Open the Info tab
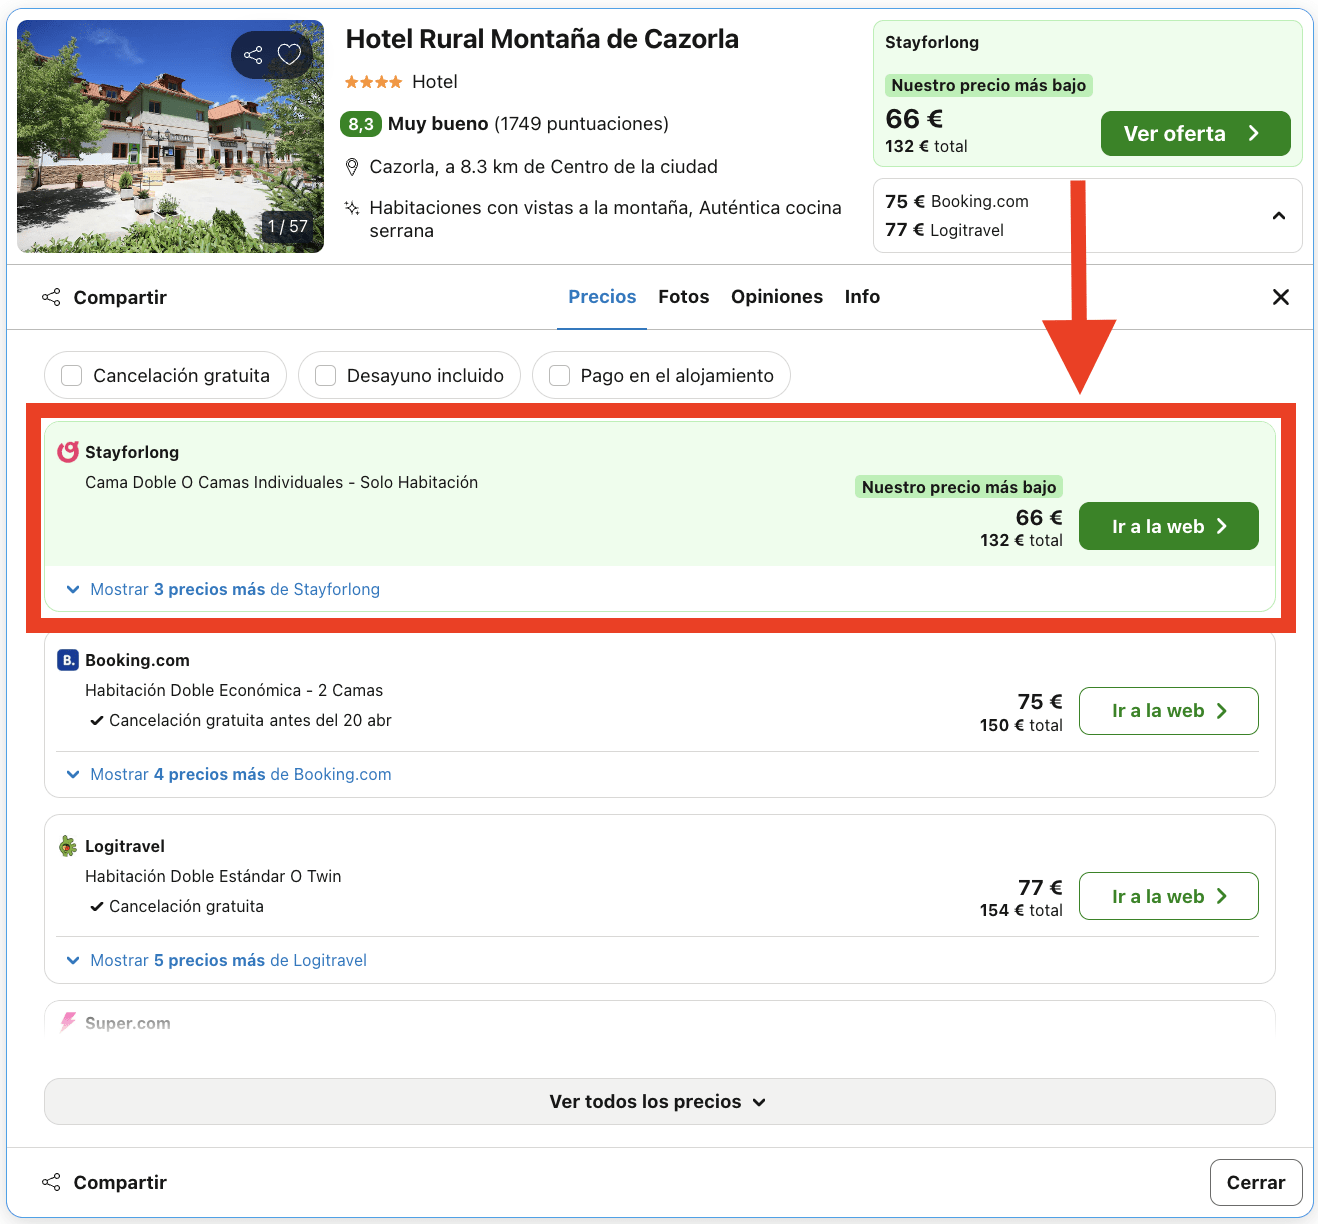Screen dimensions: 1318x1224 pos(862,297)
